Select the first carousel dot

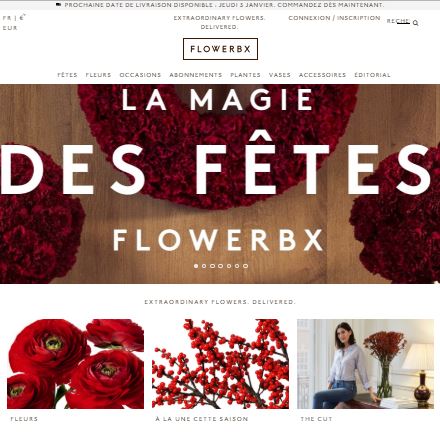196,266
